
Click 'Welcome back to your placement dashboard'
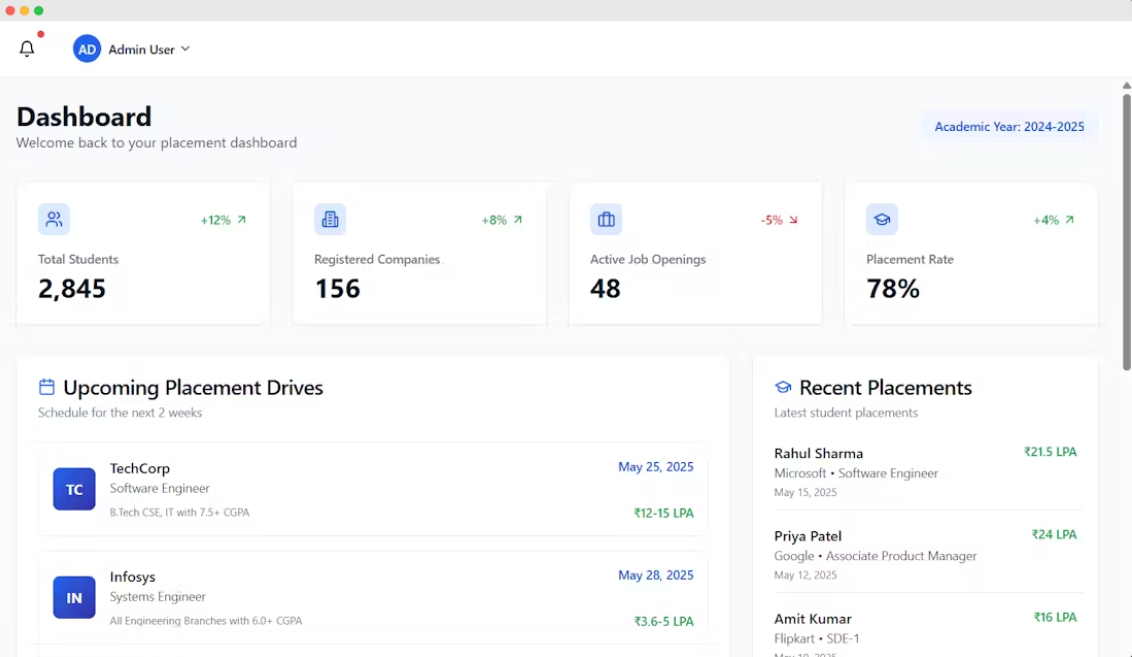[x=157, y=142]
